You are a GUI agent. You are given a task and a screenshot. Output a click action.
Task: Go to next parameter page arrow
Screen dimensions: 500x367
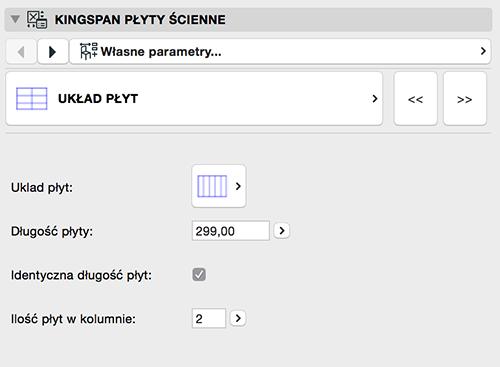[x=53, y=52]
